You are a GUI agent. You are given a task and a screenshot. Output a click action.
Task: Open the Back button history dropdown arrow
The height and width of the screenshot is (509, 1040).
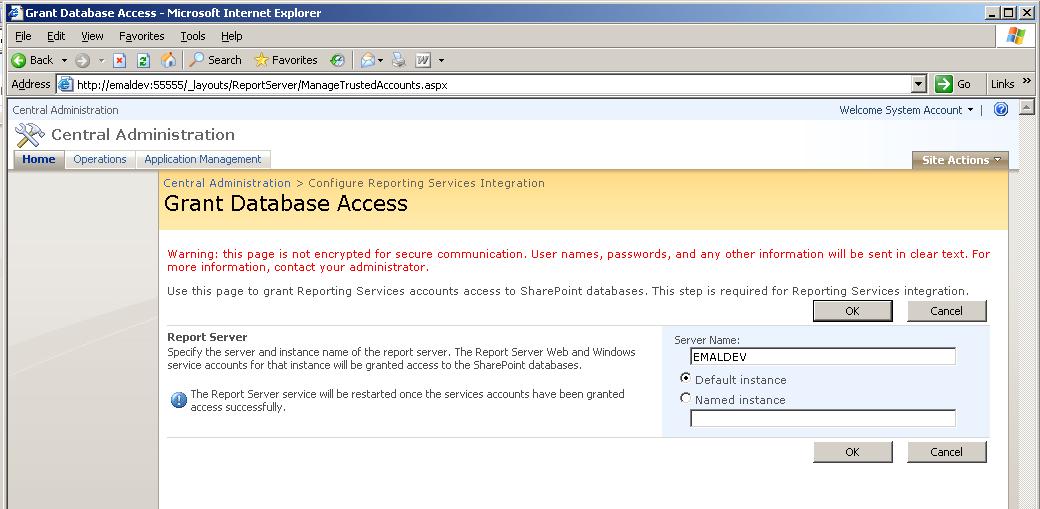click(64, 60)
